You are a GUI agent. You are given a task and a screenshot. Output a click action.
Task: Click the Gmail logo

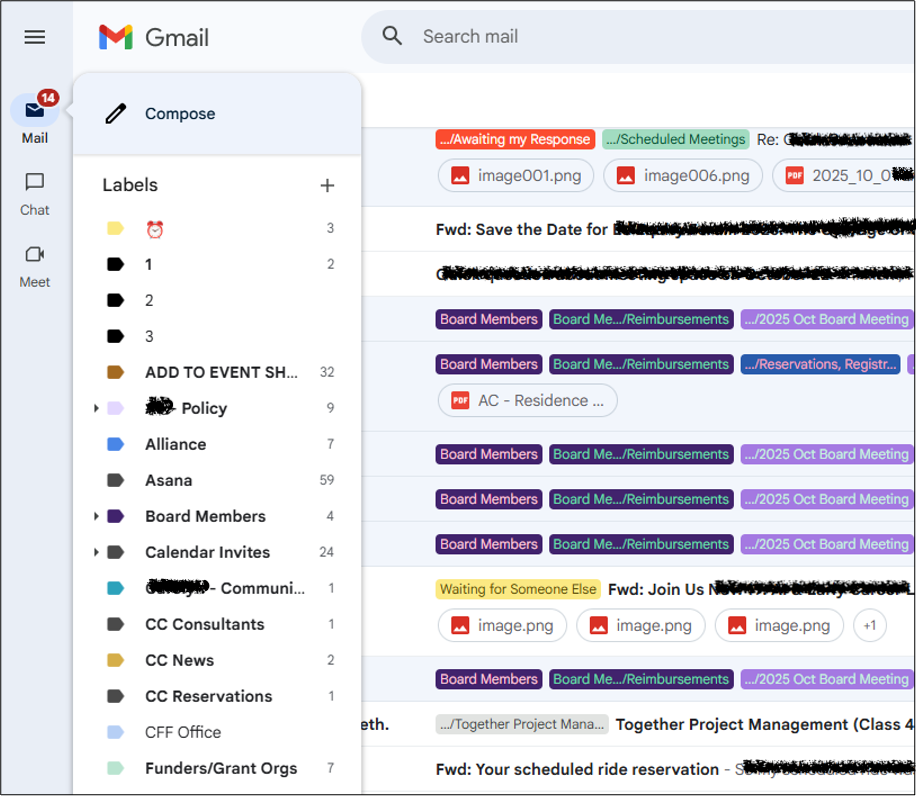click(x=154, y=37)
